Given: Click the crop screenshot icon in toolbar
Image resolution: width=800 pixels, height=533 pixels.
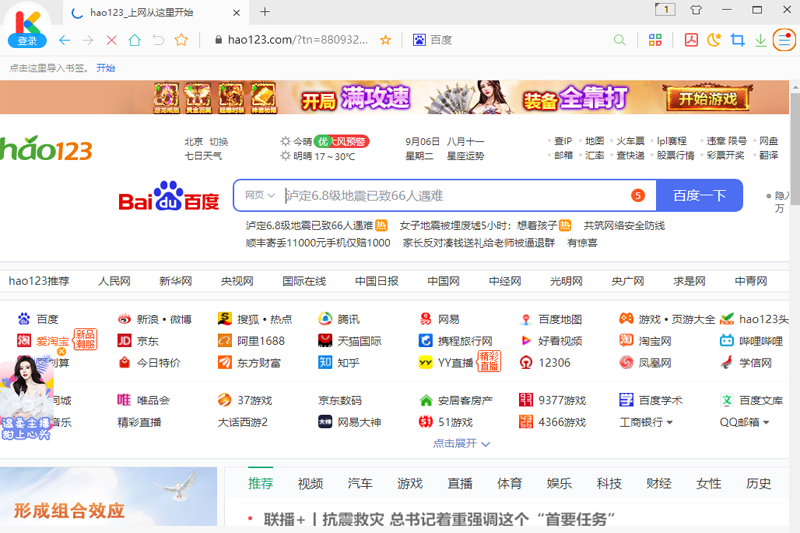Looking at the screenshot, I should (x=738, y=40).
